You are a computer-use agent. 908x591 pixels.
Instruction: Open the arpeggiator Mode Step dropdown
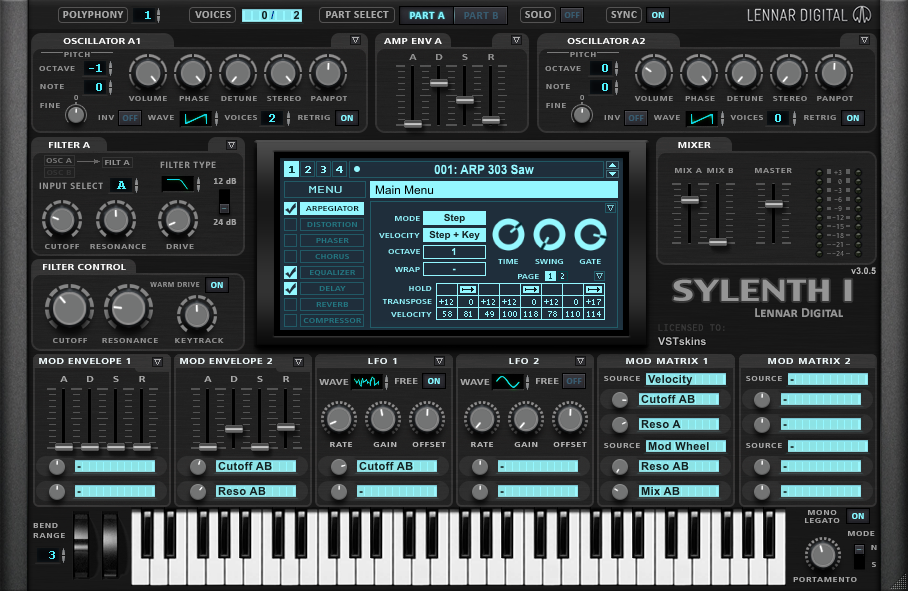click(x=455, y=218)
